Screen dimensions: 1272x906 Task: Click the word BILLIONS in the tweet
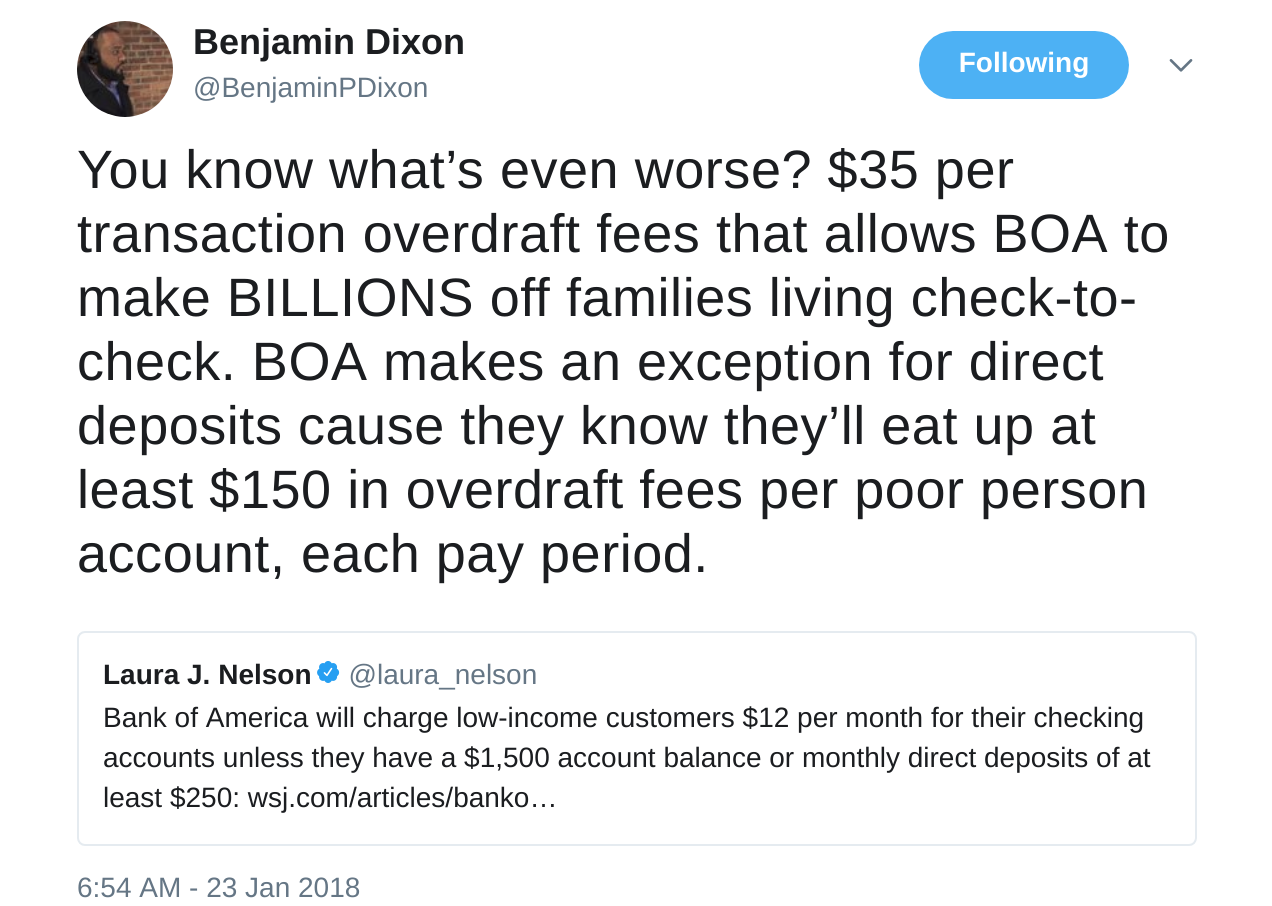[350, 298]
